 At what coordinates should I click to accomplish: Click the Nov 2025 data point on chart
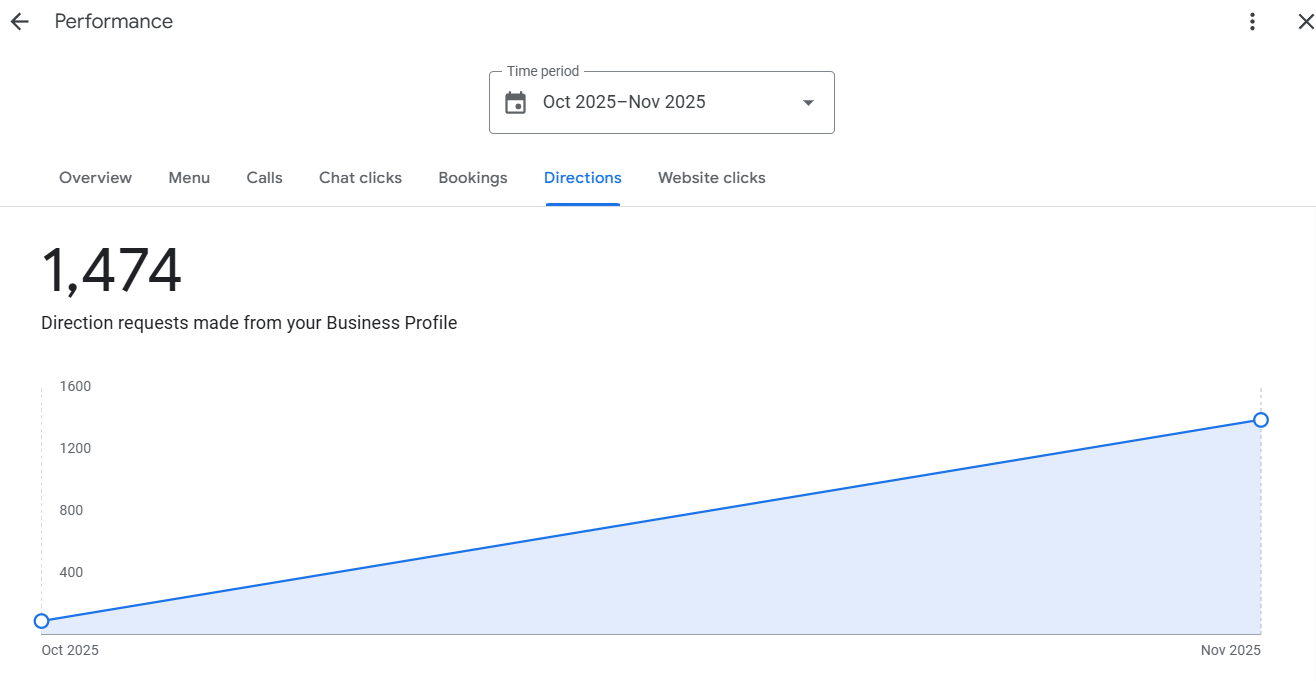coord(1261,420)
